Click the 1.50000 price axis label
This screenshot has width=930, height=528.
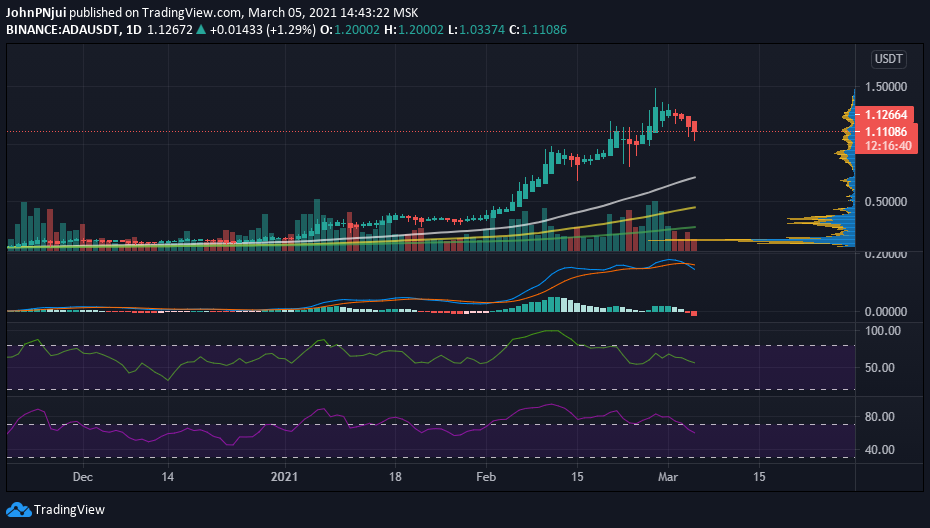[x=886, y=87]
